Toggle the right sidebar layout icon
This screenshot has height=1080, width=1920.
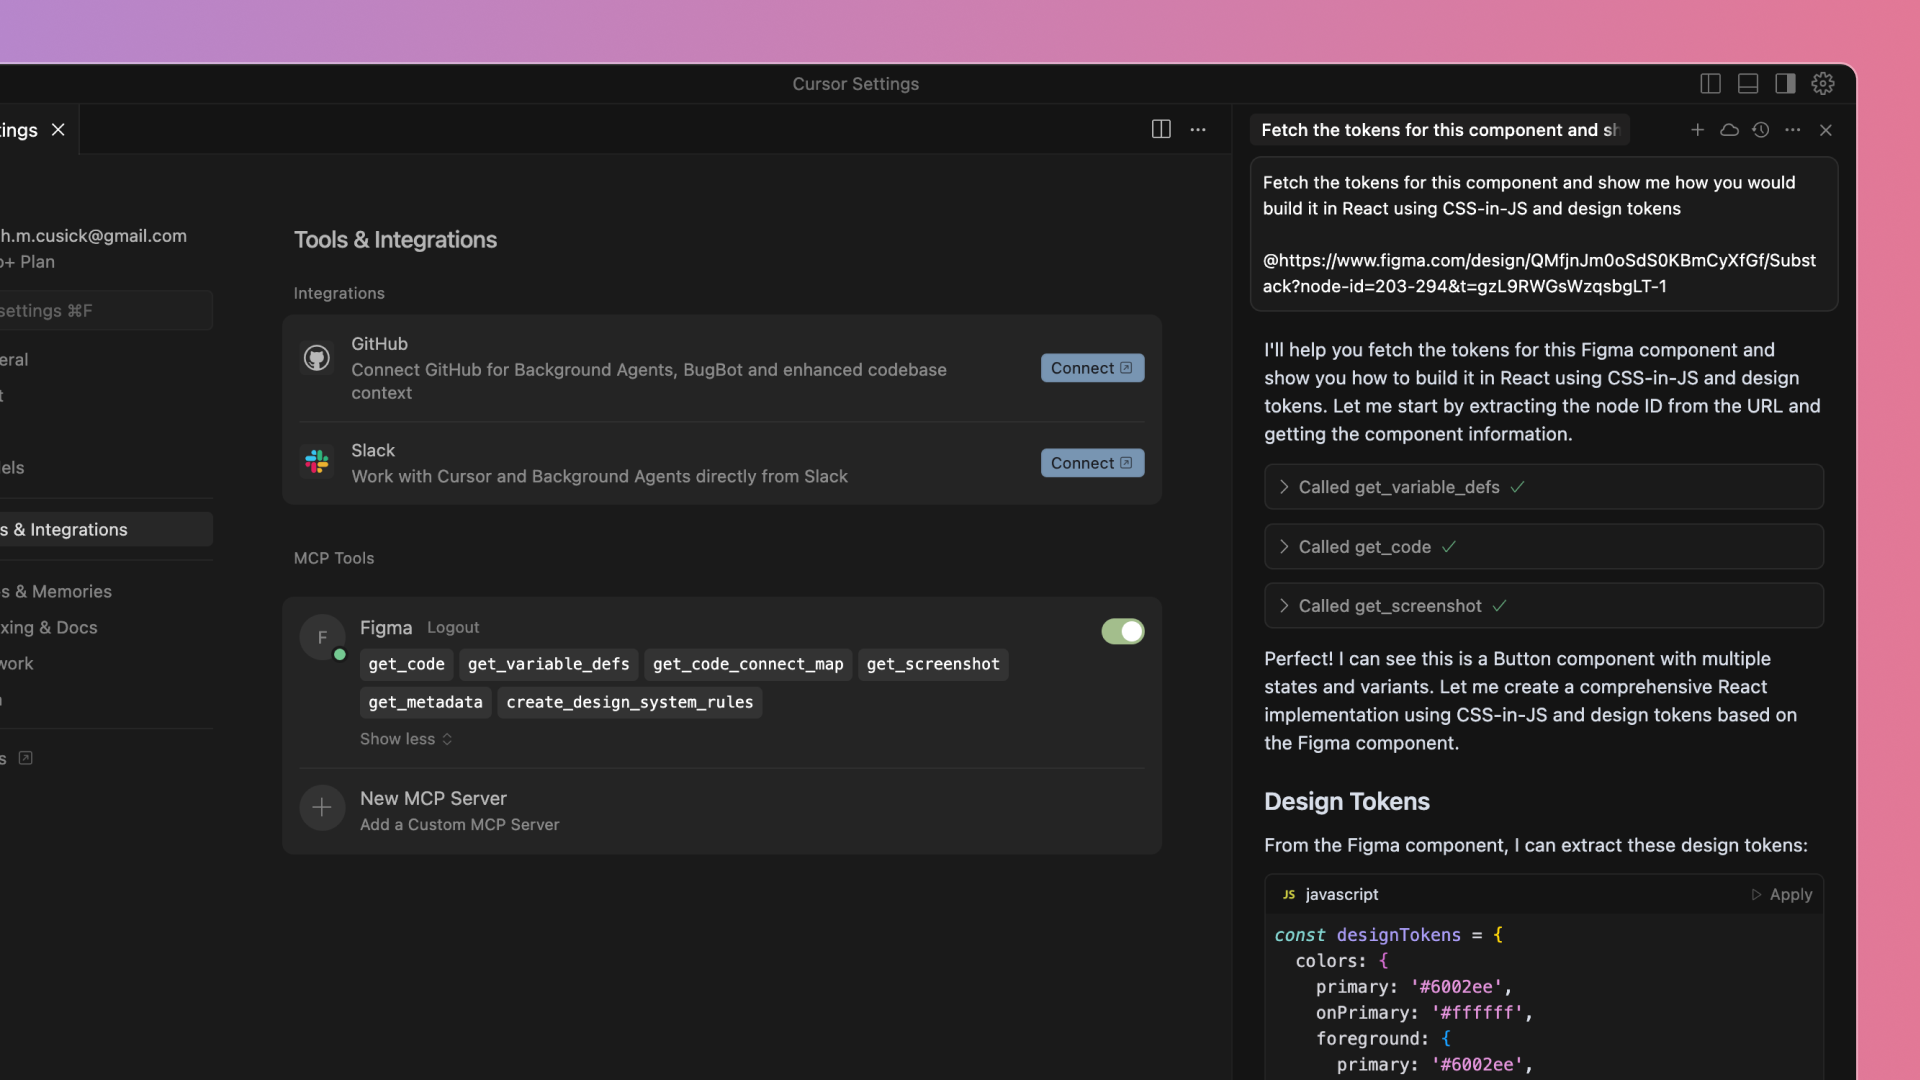click(x=1785, y=84)
